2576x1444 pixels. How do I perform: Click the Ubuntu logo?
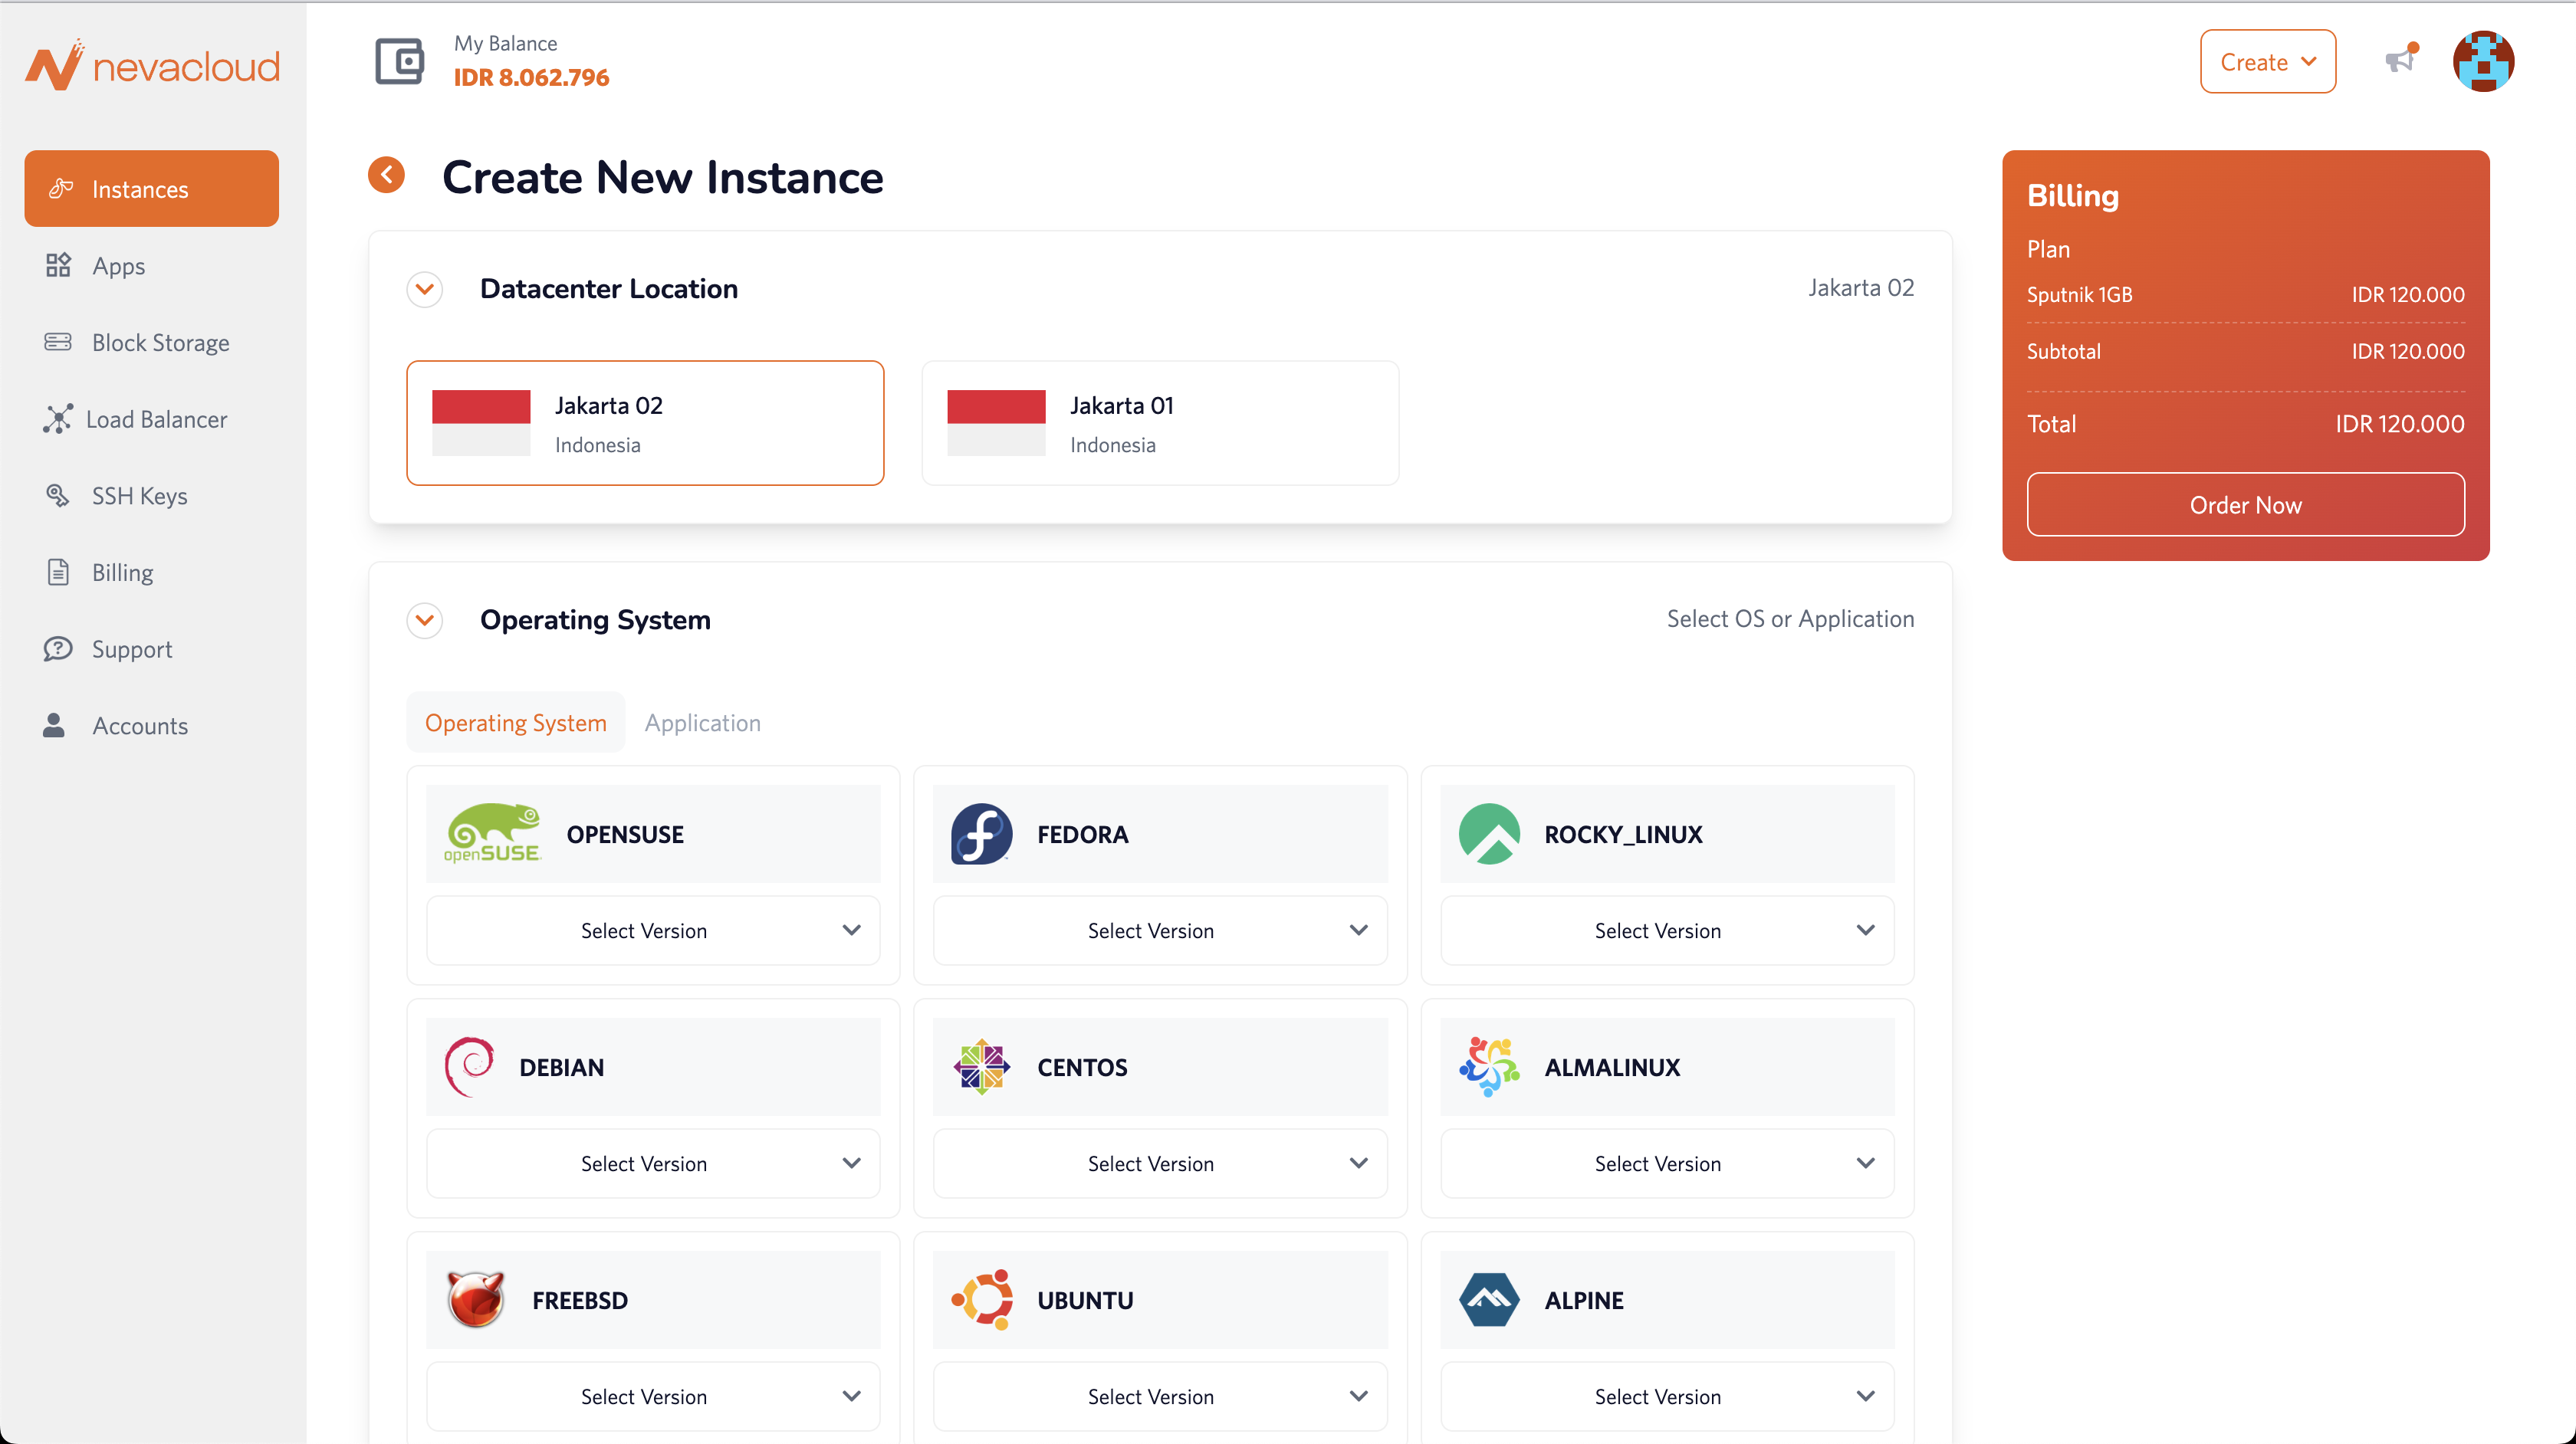click(981, 1299)
